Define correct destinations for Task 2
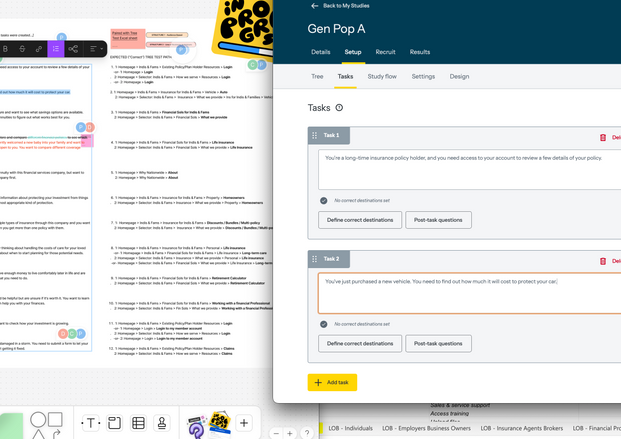 click(x=360, y=344)
